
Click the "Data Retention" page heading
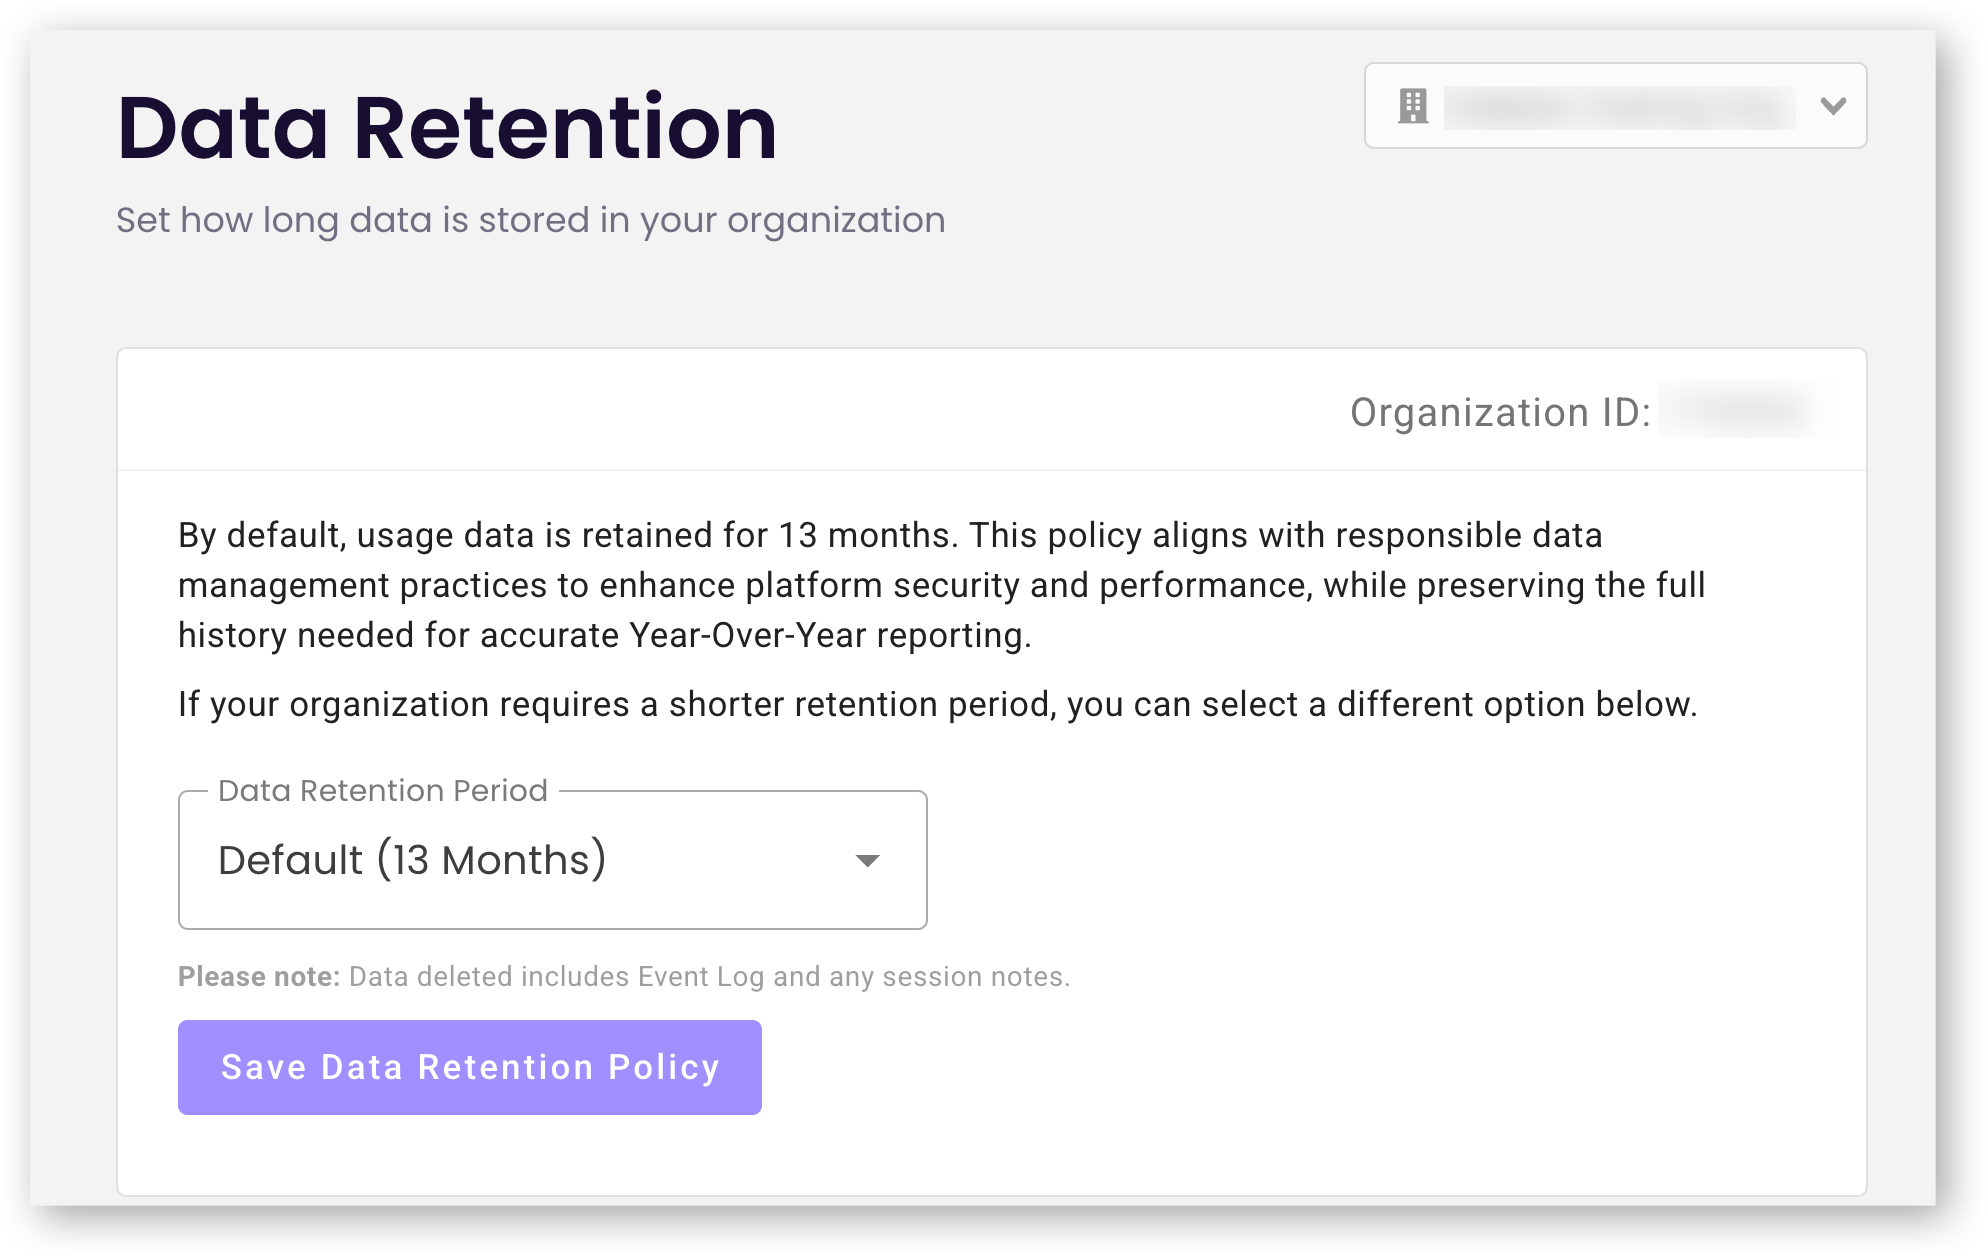447,128
